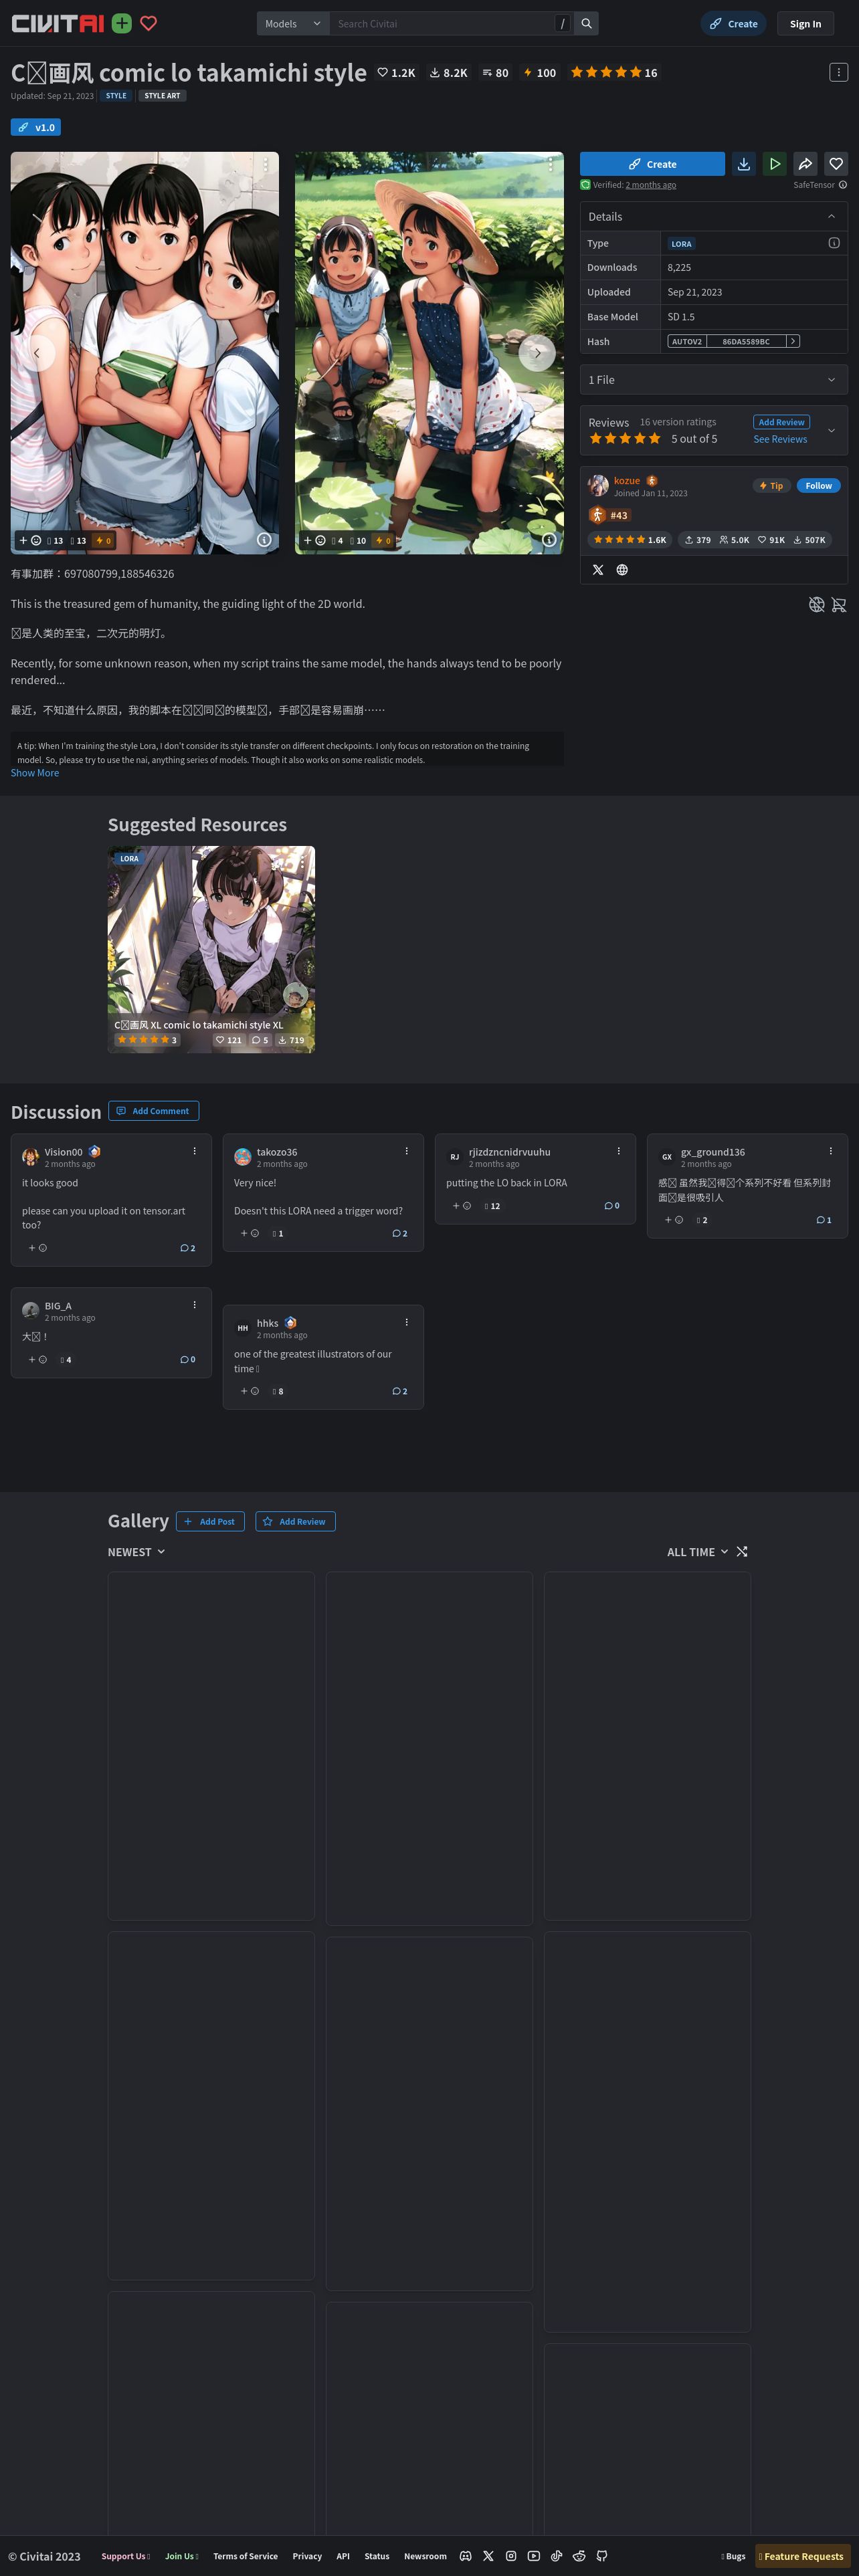
Task: Click the STYLE tag
Action: (116, 96)
